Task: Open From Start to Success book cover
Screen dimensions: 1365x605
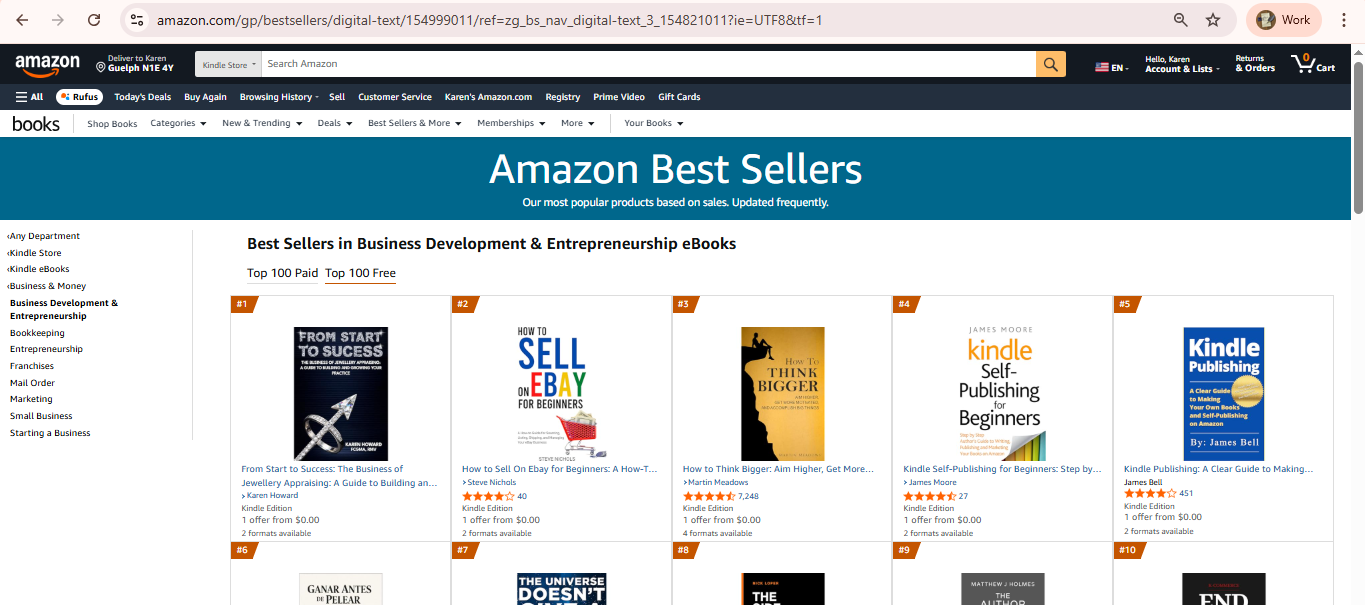Action: pyautogui.click(x=341, y=393)
